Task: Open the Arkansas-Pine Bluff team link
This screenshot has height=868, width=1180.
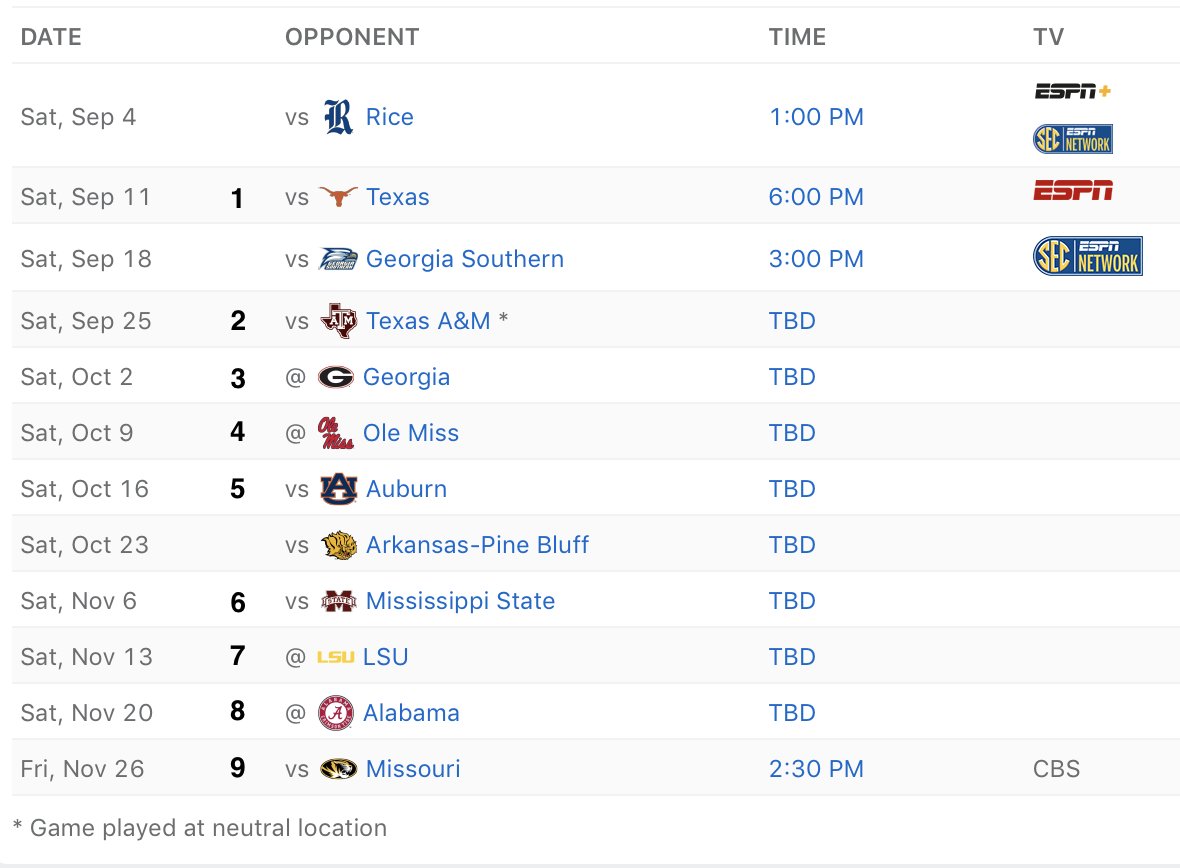Action: [x=477, y=545]
